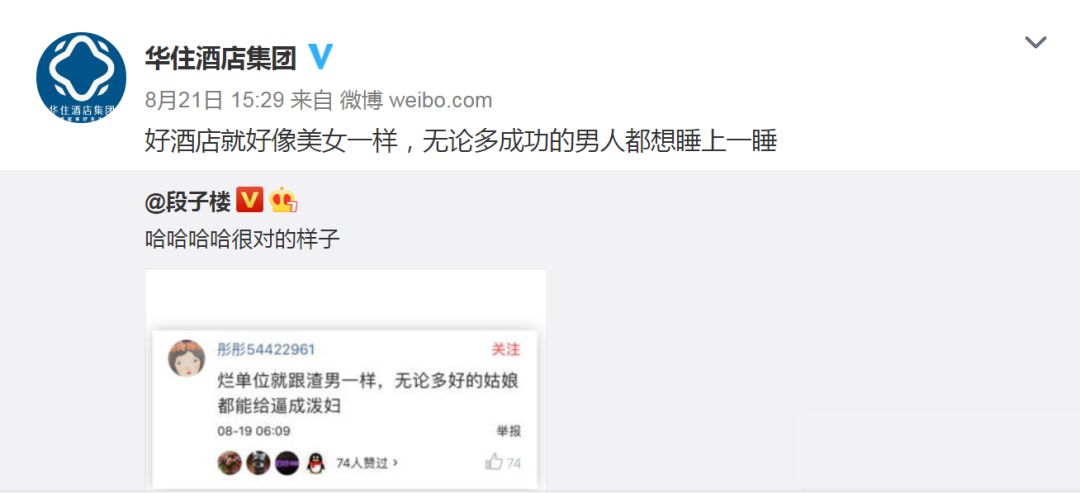Screen dimensions: 1080x493
Task: Click the second liker avatar
Action: point(258,463)
